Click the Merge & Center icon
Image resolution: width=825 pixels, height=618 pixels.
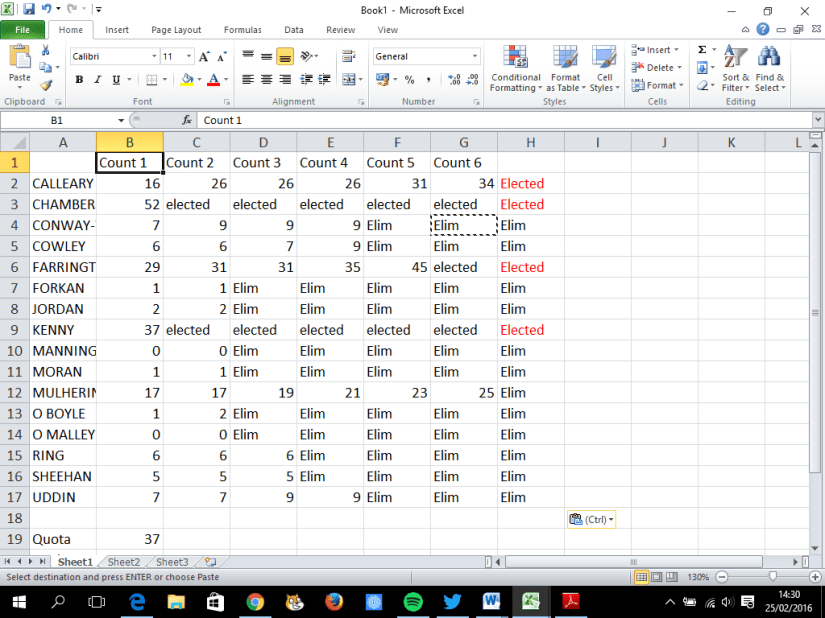pos(351,78)
